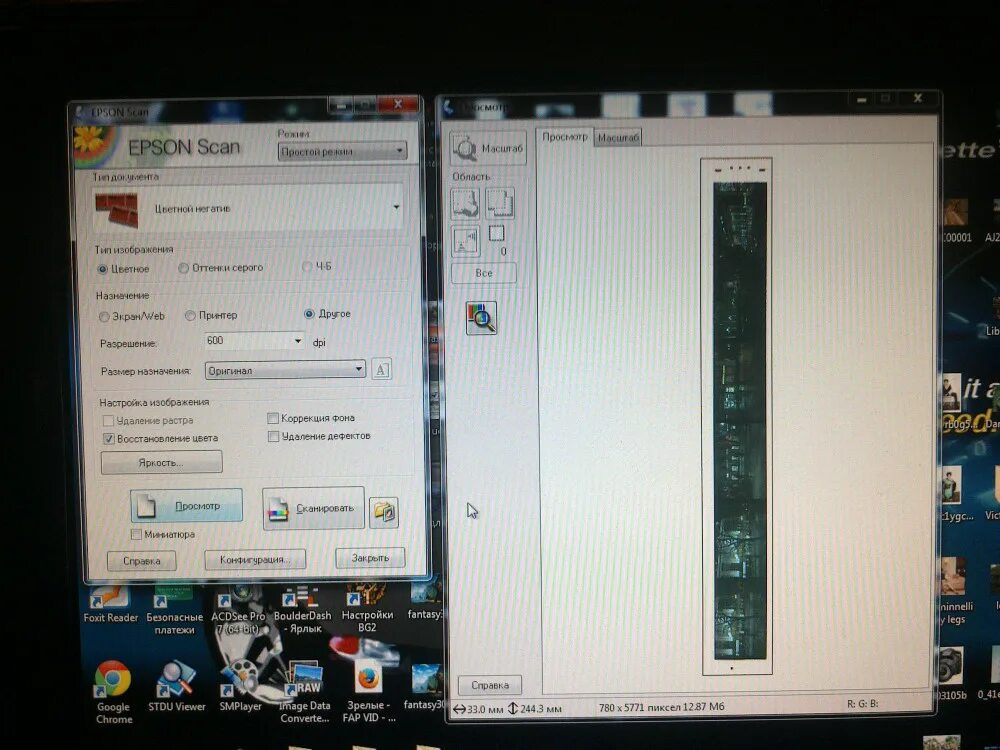
Task: Click Справка in the preview window
Action: click(490, 685)
